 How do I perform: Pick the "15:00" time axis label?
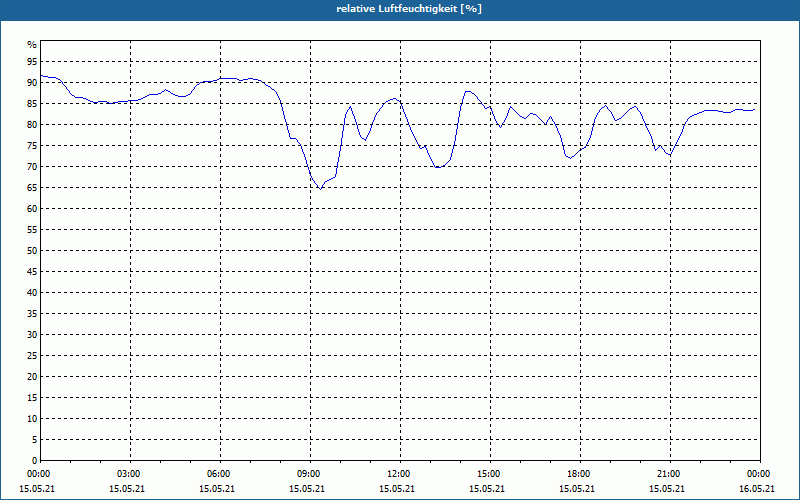coord(490,474)
